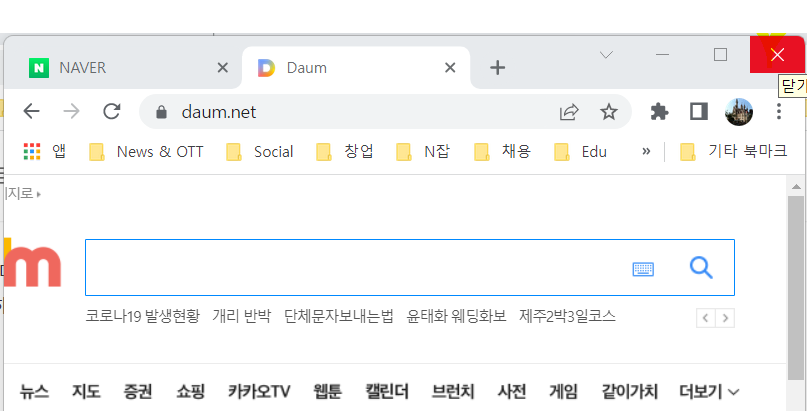Open 지도 service

pos(86,392)
